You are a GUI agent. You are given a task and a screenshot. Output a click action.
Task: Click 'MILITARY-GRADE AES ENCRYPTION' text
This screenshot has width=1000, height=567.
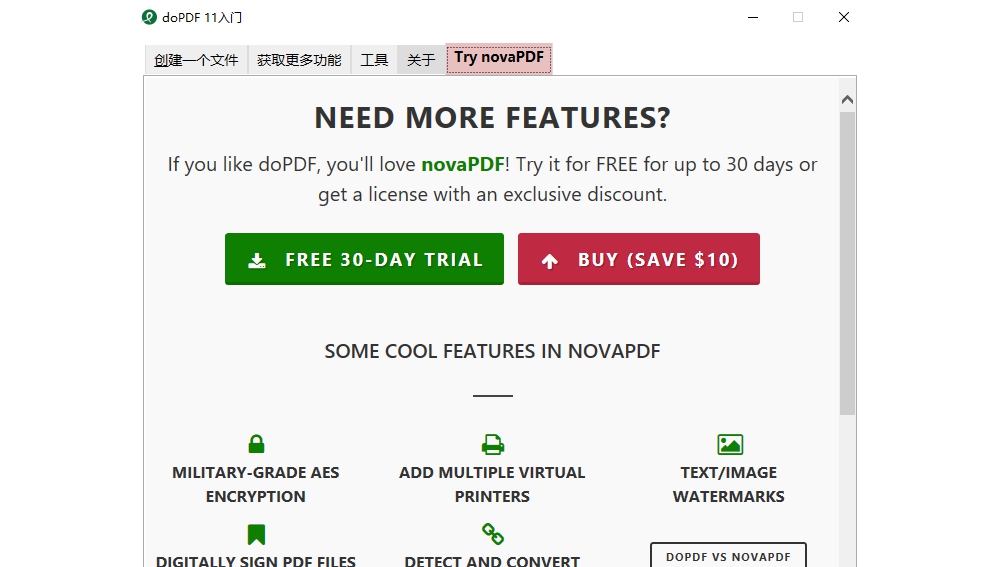pos(256,484)
